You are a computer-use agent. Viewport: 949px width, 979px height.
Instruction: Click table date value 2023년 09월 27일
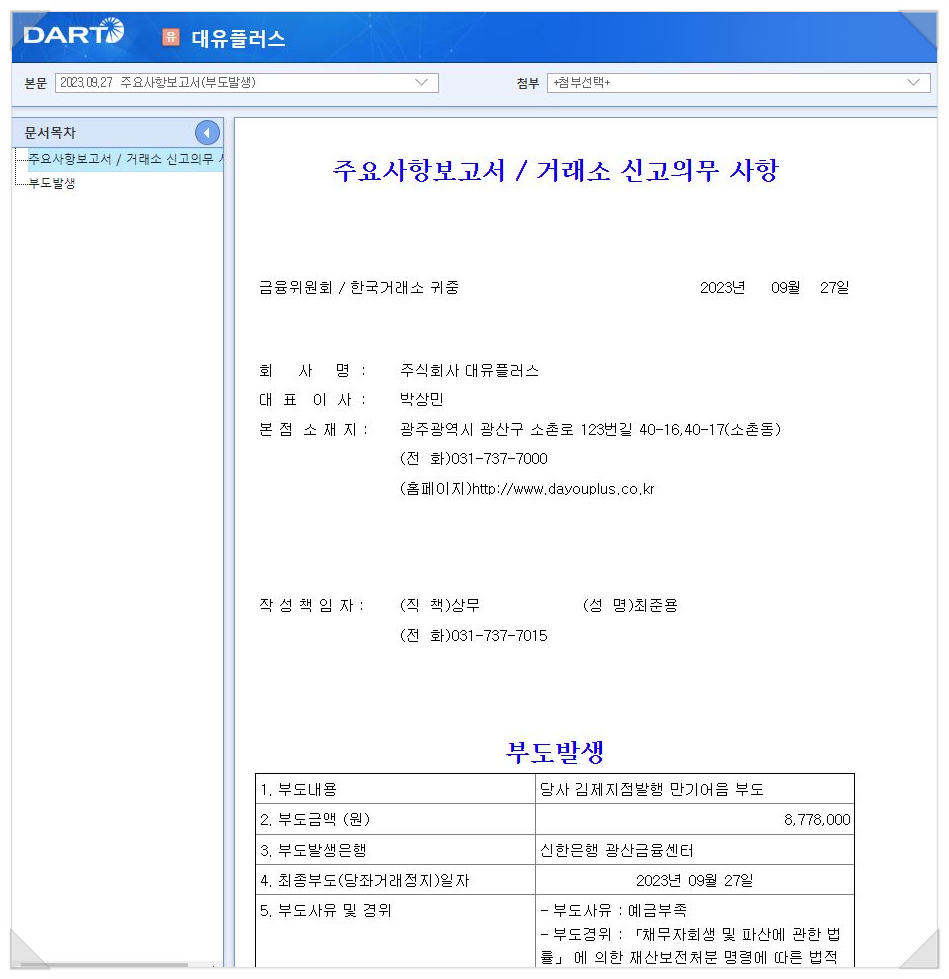click(x=694, y=880)
